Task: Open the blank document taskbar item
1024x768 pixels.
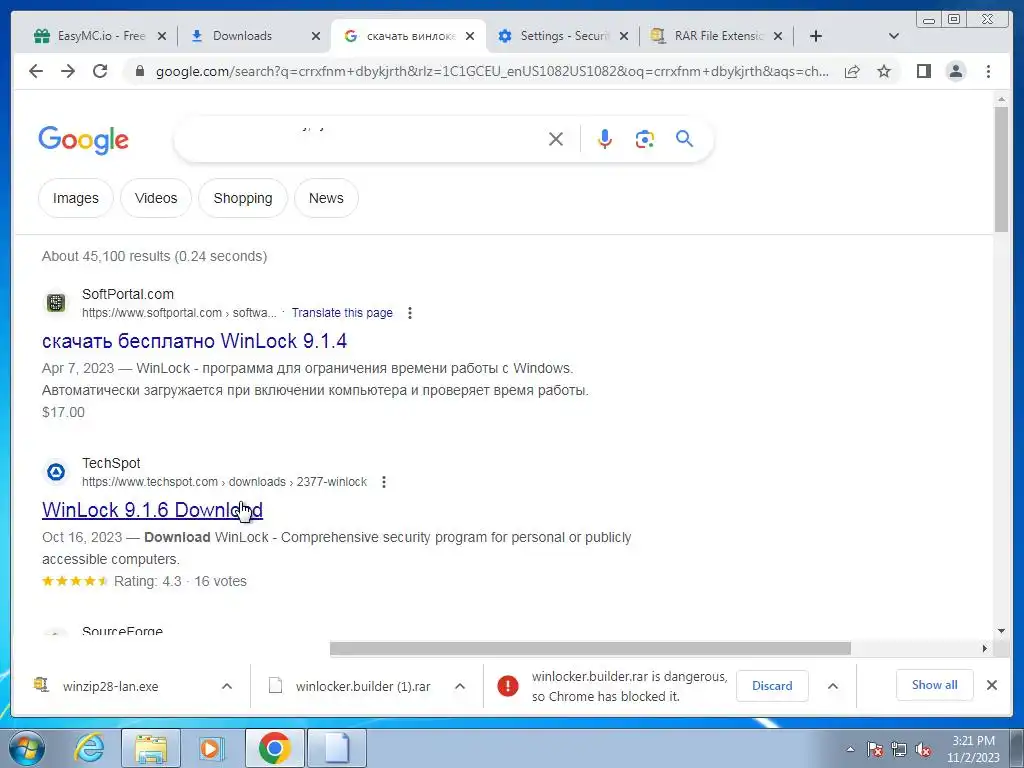Action: tap(337, 748)
